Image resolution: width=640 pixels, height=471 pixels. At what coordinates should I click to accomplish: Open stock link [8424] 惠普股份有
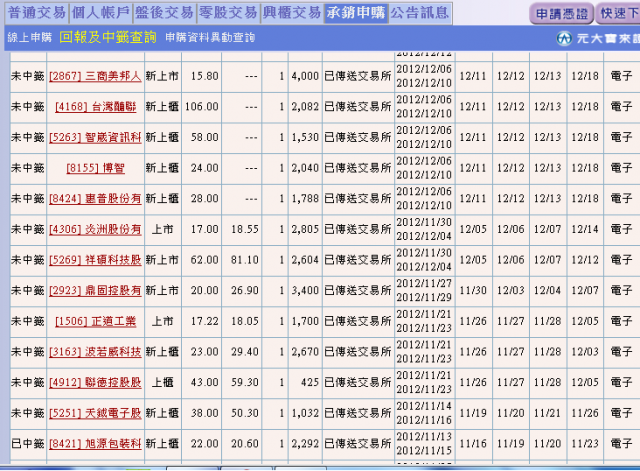(95, 198)
